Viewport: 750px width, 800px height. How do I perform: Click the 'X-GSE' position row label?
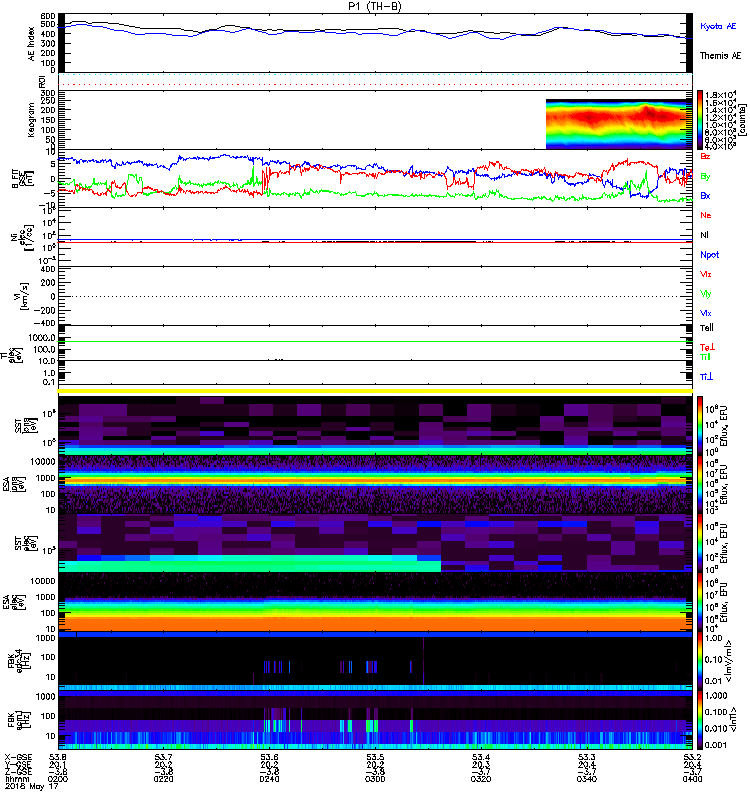pos(17,757)
